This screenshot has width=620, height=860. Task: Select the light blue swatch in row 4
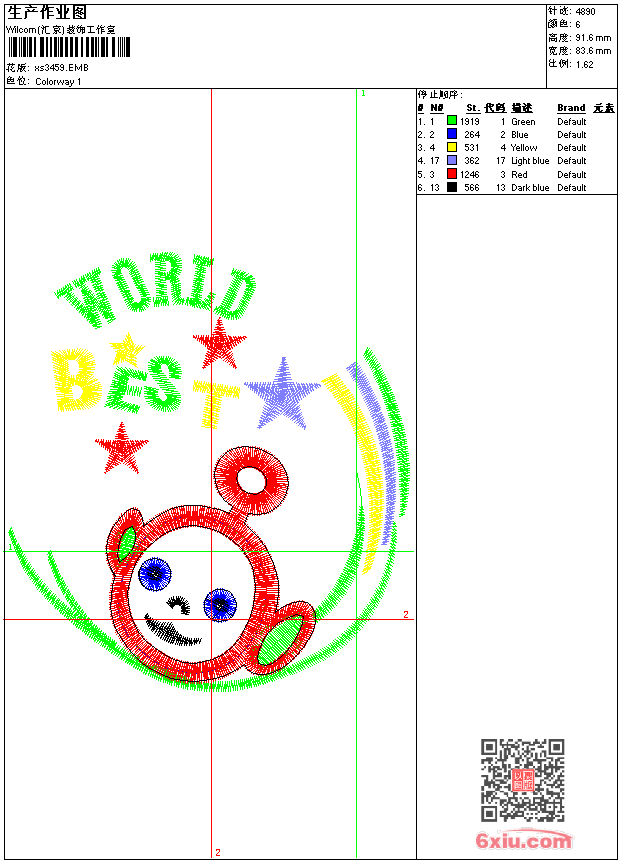(x=452, y=160)
